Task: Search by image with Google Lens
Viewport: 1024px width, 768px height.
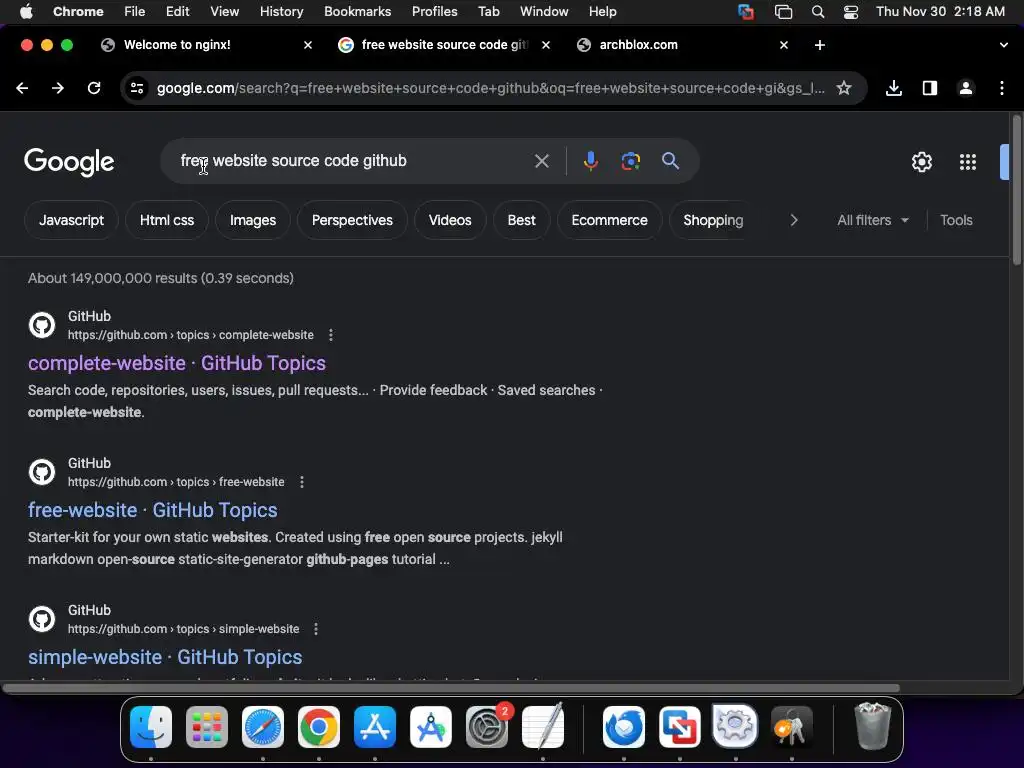Action: pyautogui.click(x=630, y=161)
